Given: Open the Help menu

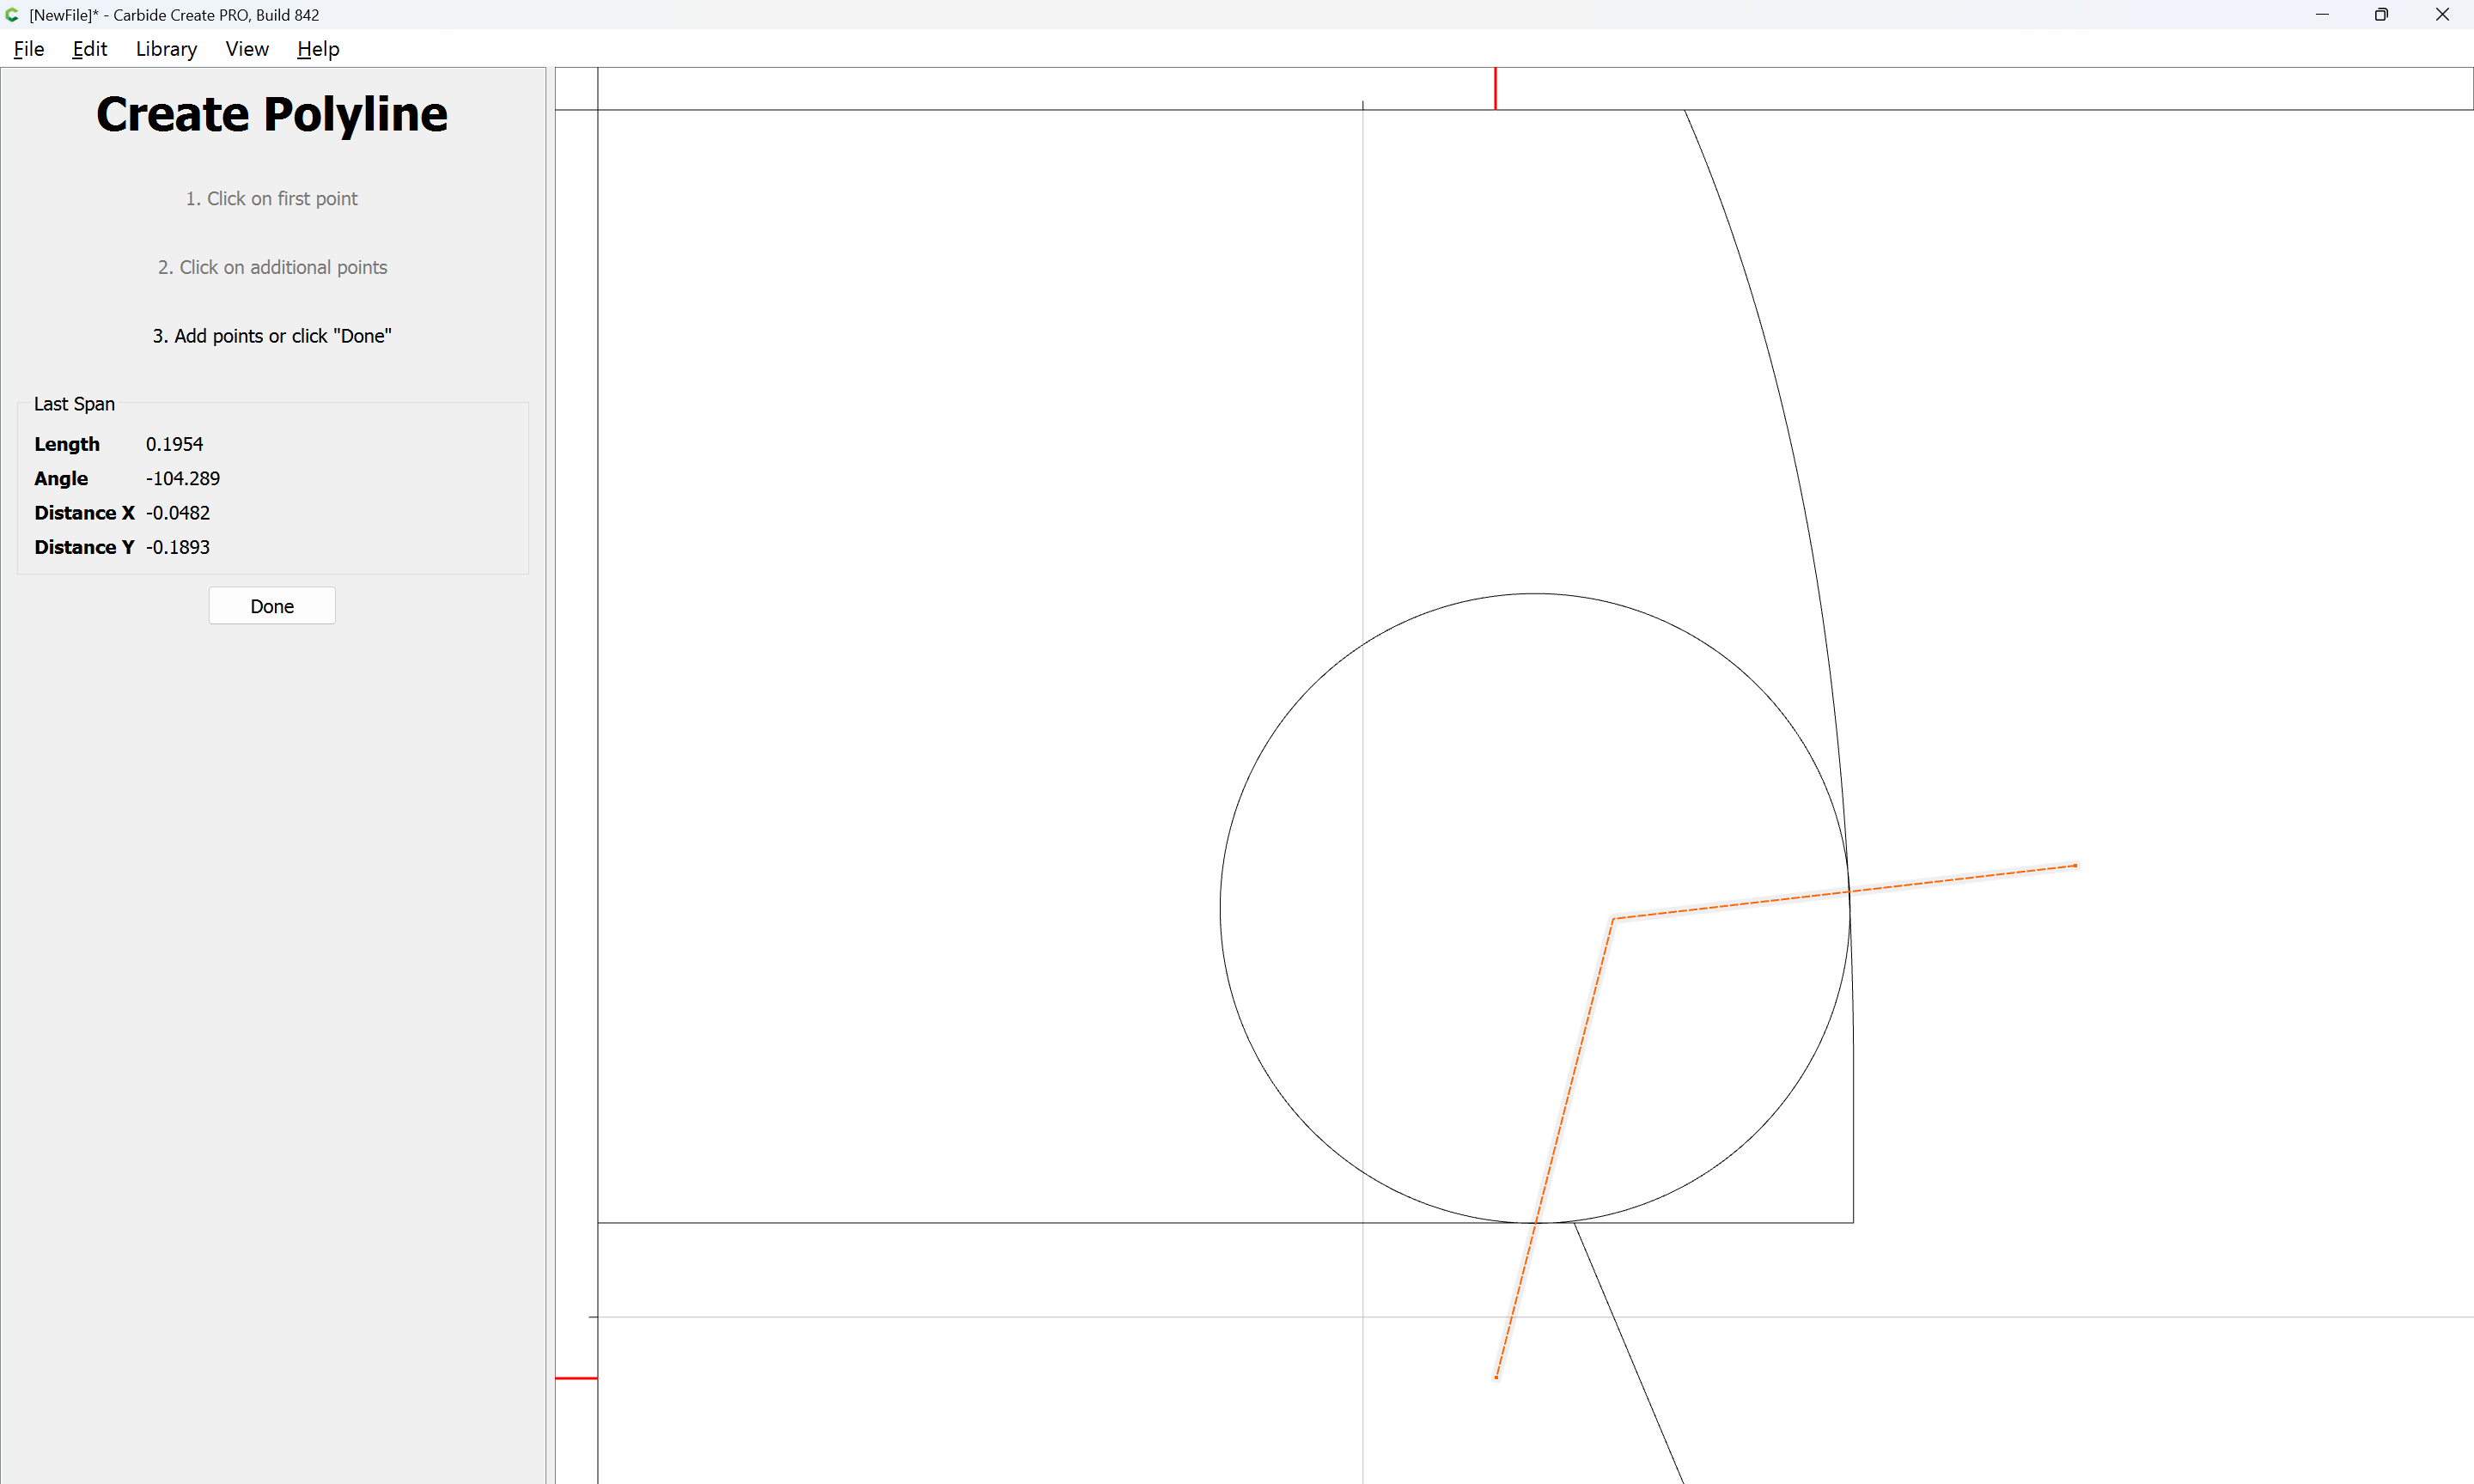Looking at the screenshot, I should (318, 49).
